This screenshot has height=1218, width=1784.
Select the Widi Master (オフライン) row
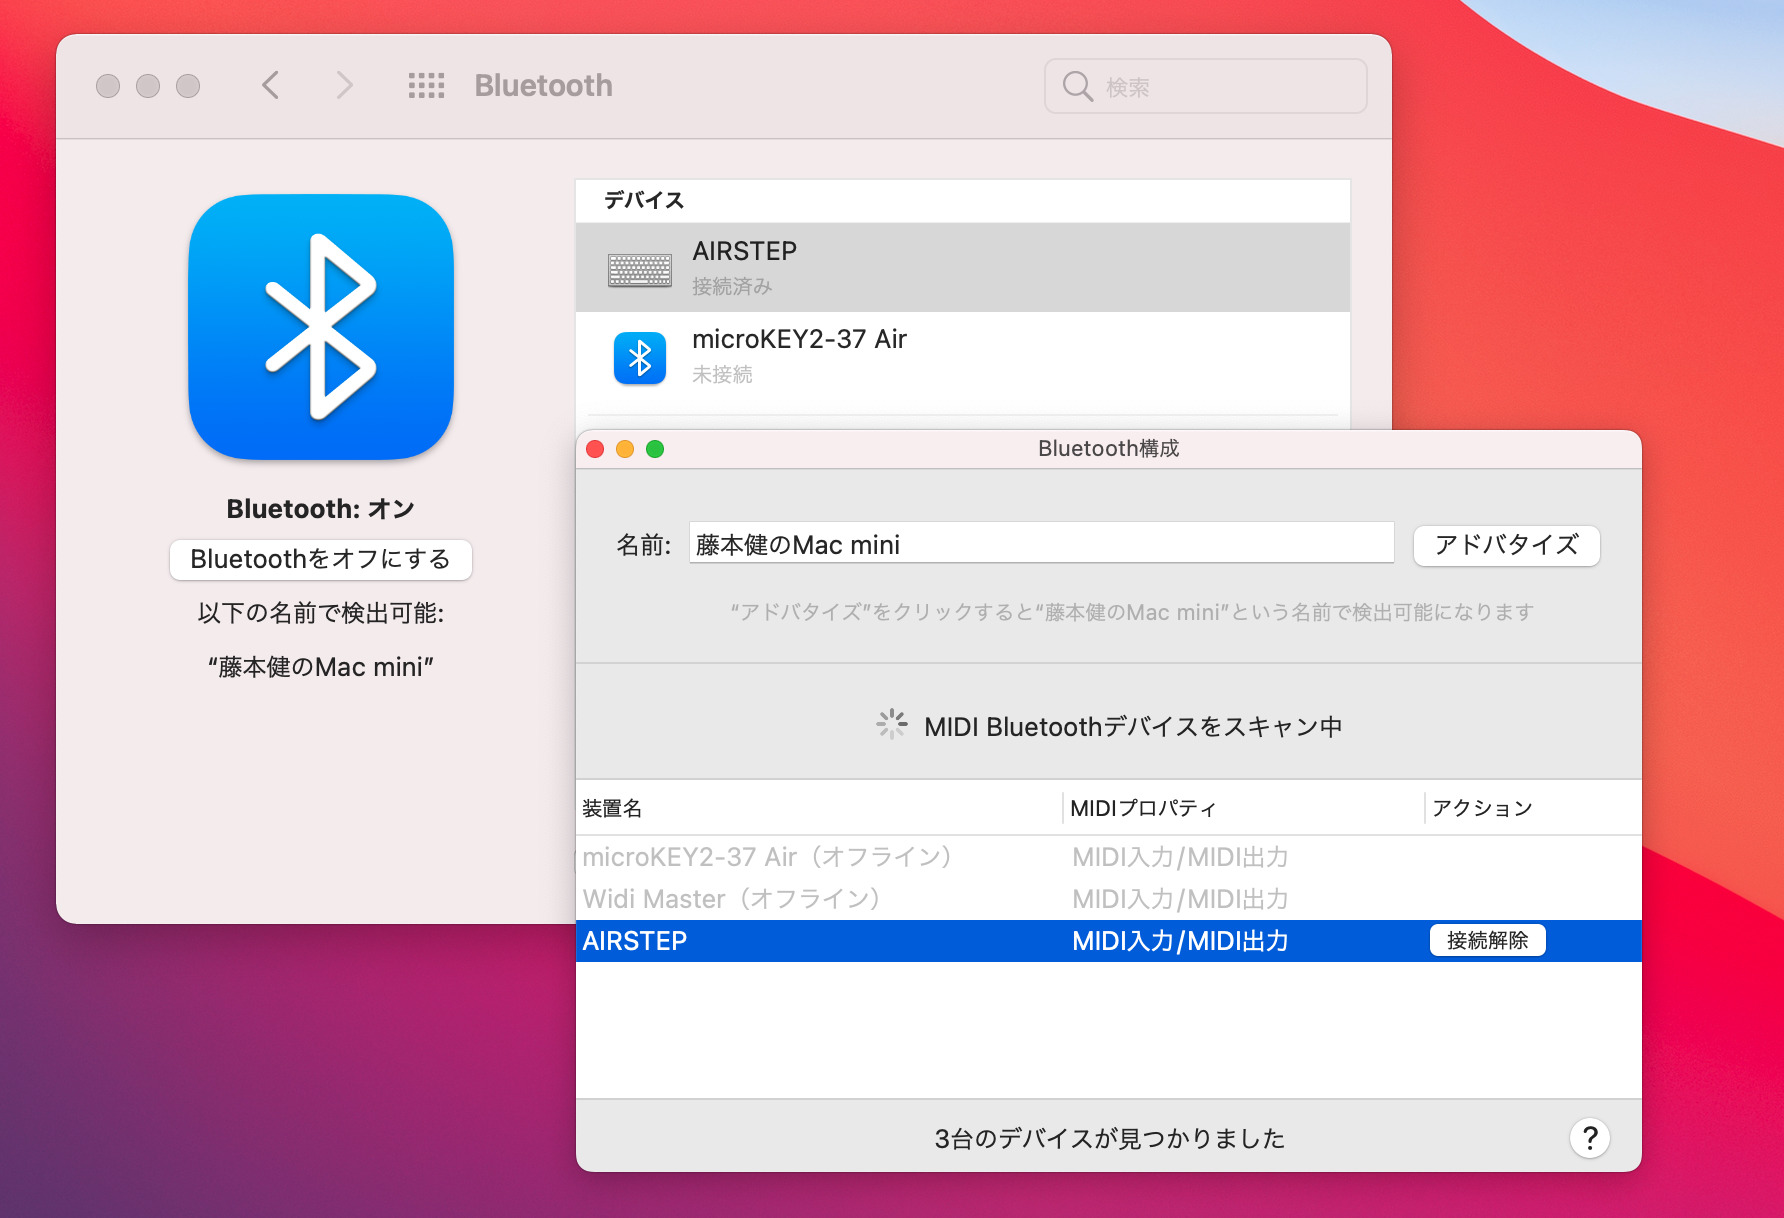click(1108, 899)
